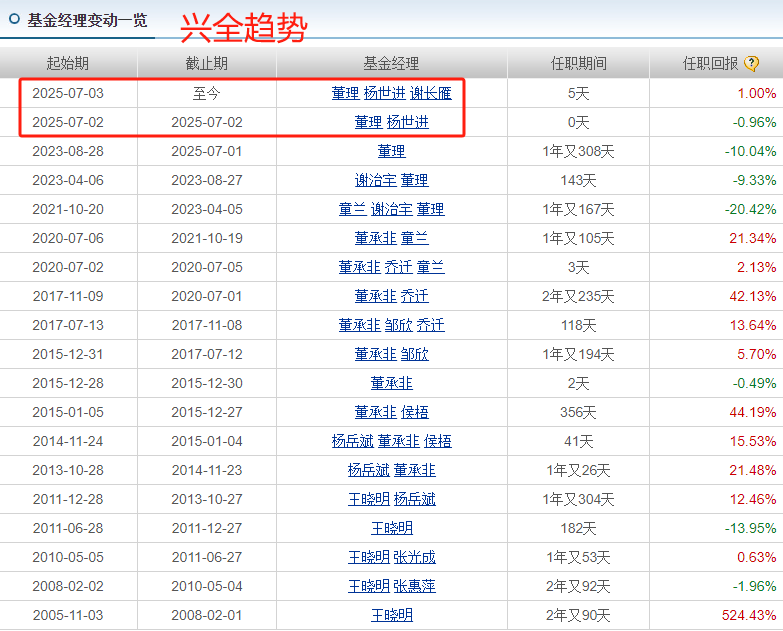Select start date 2014-11-24
The width and height of the screenshot is (783, 631).
point(68,441)
